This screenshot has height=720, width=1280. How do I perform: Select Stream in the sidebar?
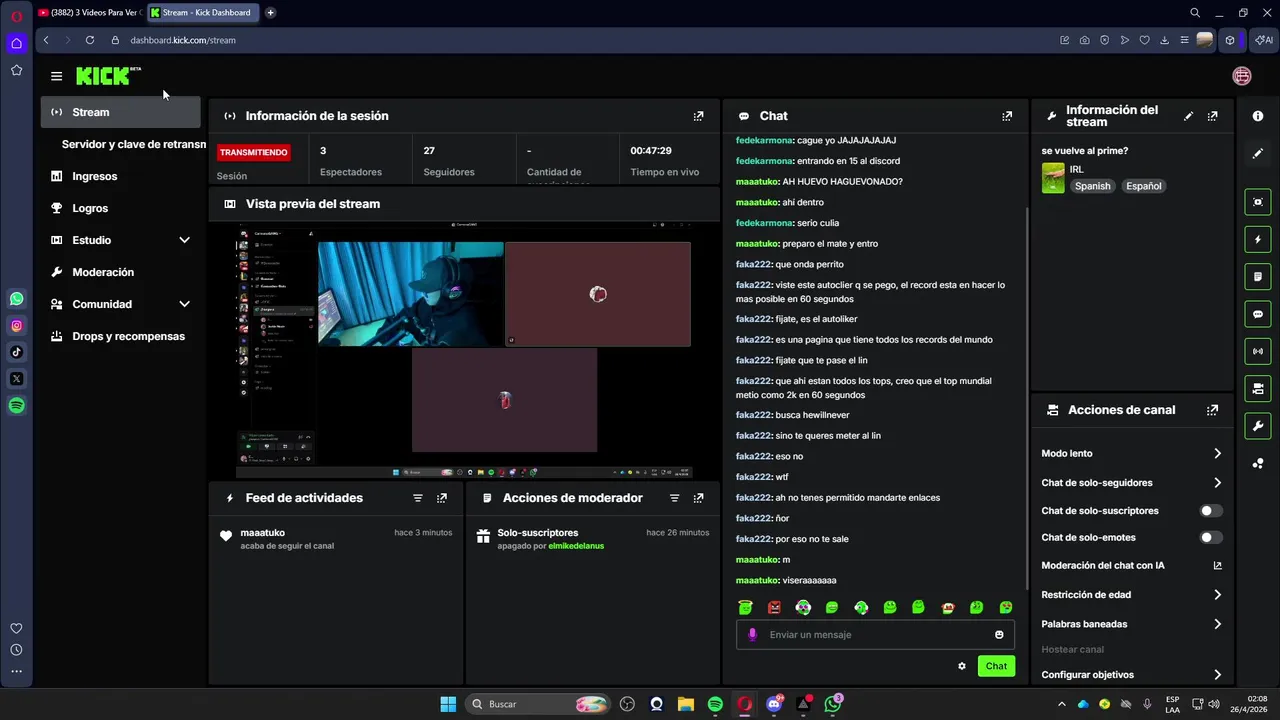pyautogui.click(x=121, y=112)
